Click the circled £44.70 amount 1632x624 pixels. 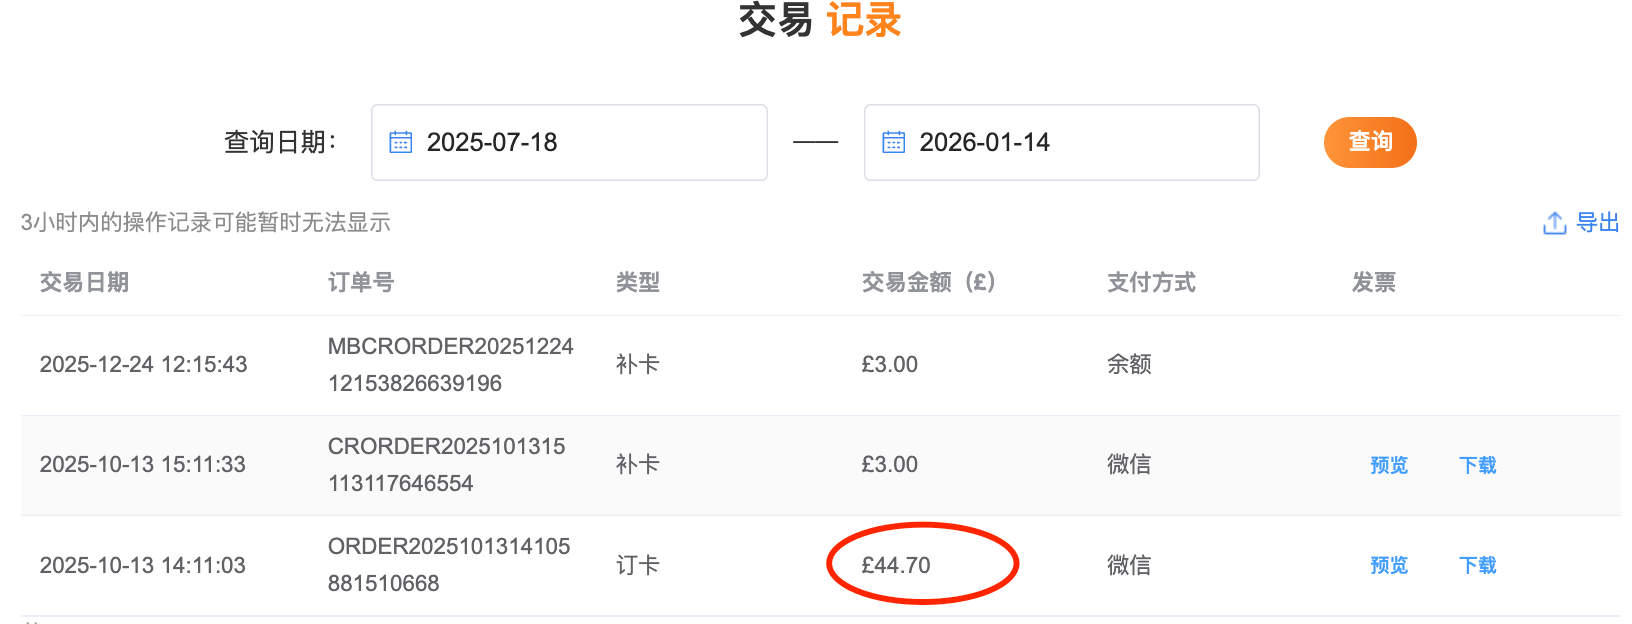pos(896,565)
